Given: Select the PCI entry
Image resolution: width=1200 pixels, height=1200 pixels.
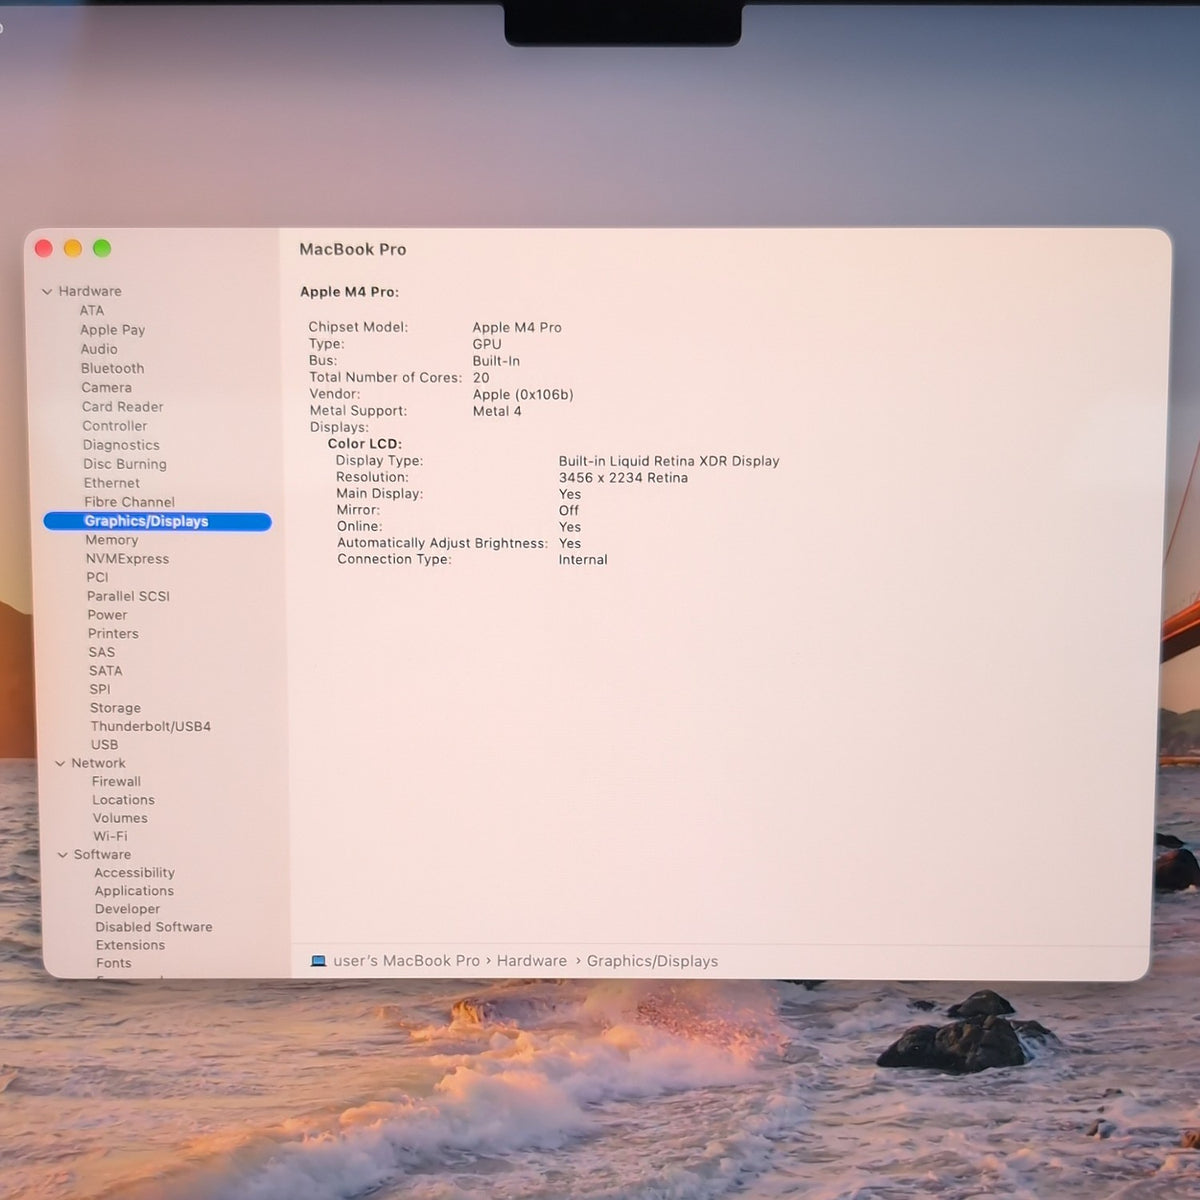Looking at the screenshot, I should 97,577.
